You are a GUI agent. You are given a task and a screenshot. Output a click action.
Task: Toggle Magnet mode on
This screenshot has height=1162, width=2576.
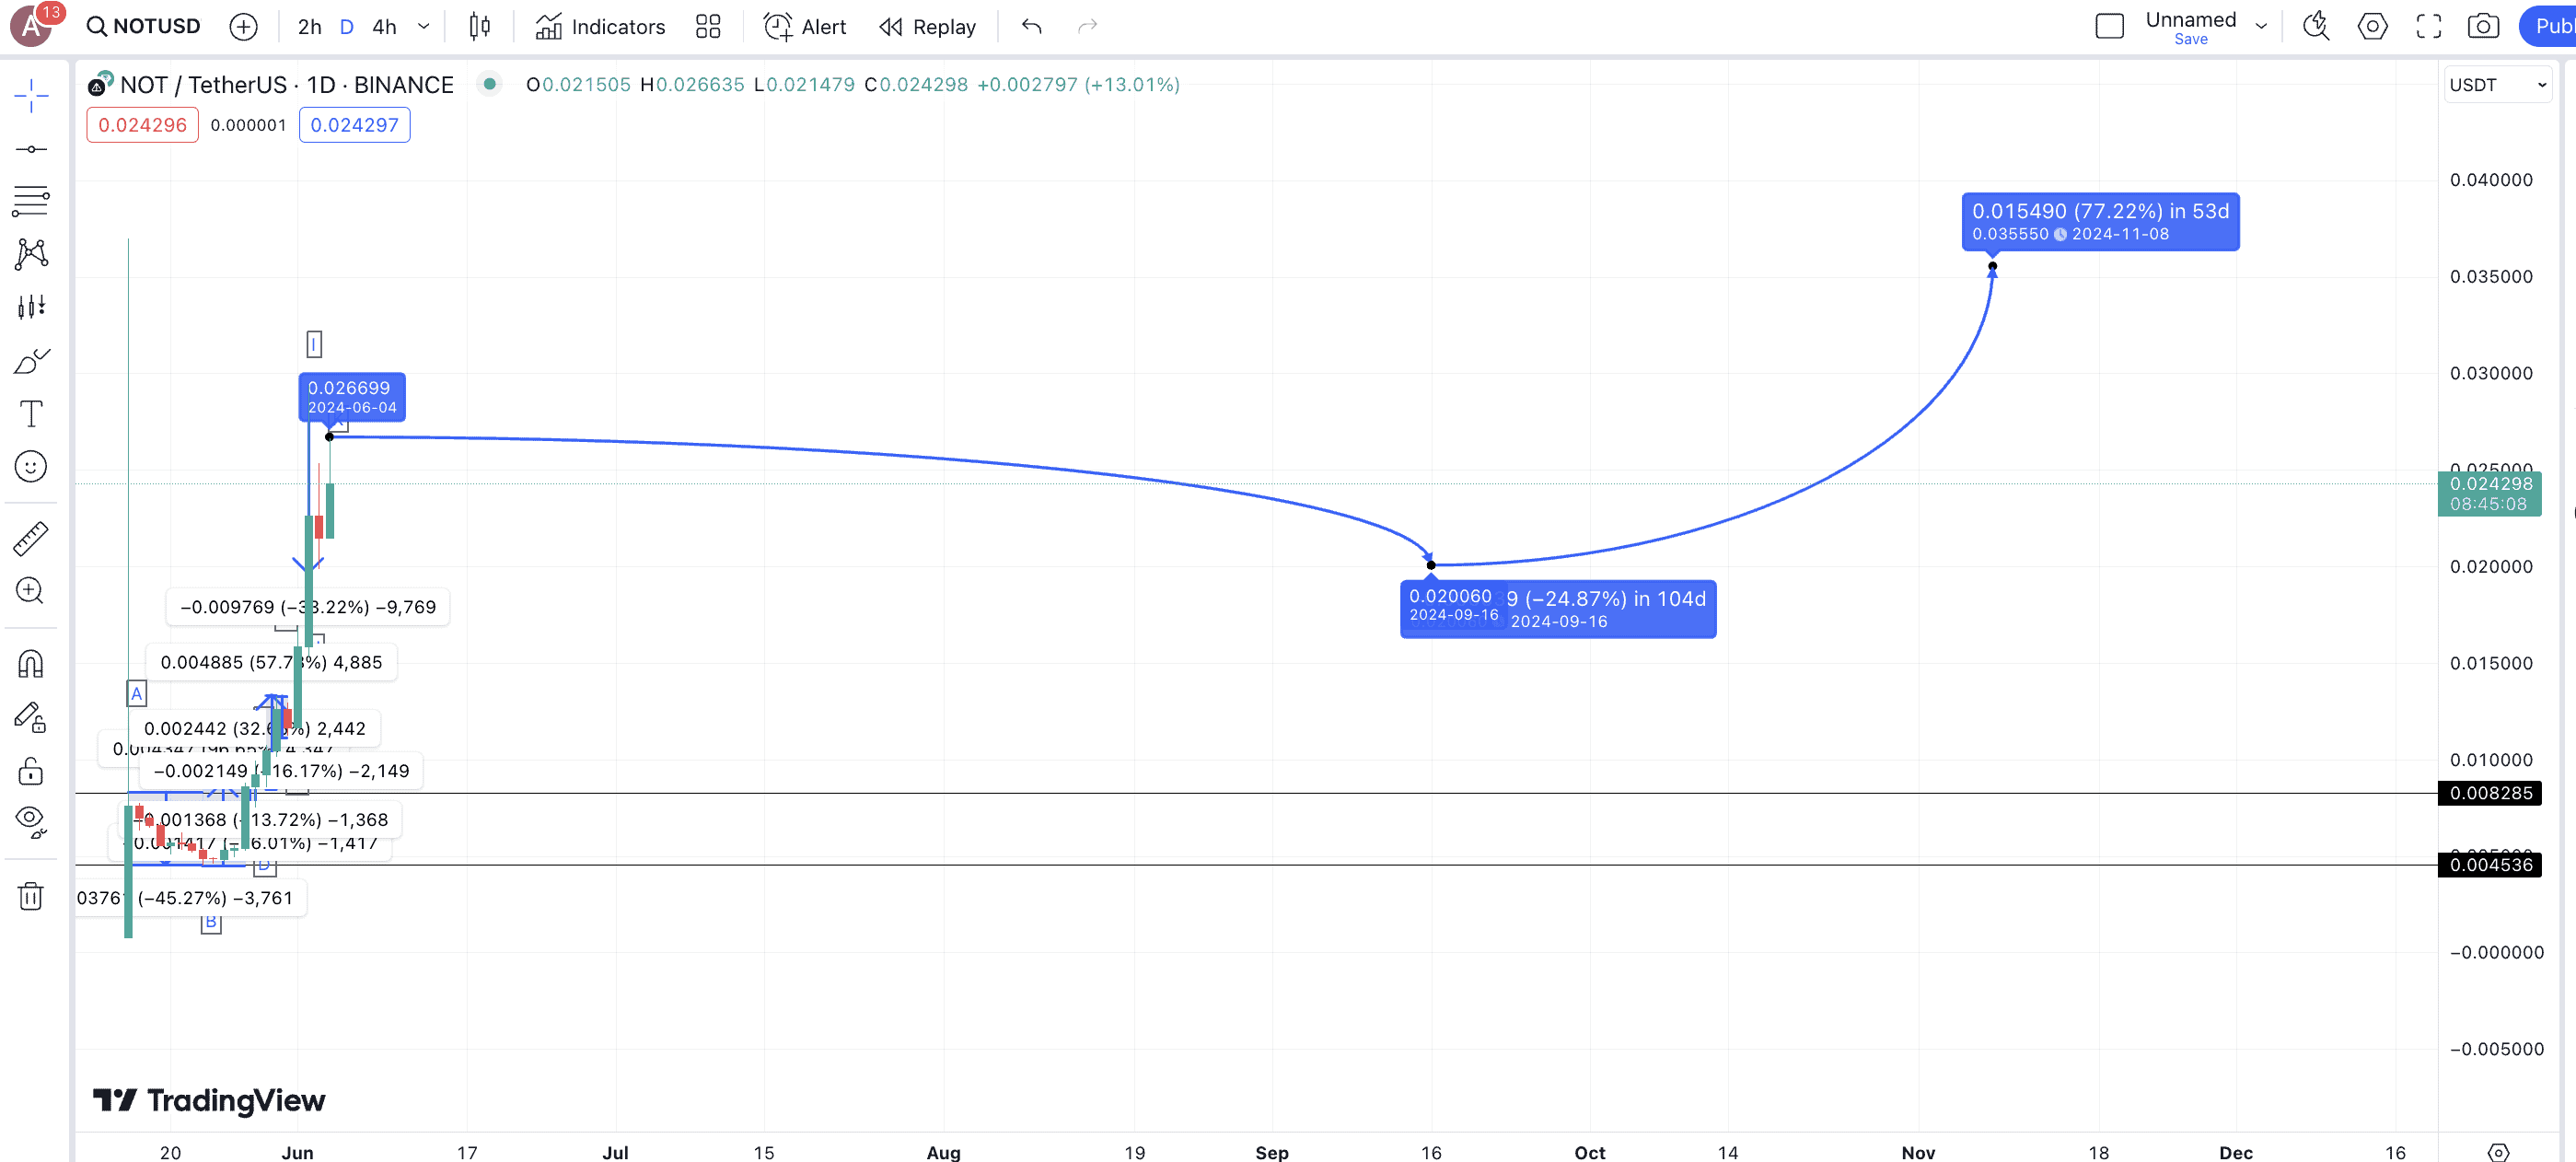coord(31,664)
